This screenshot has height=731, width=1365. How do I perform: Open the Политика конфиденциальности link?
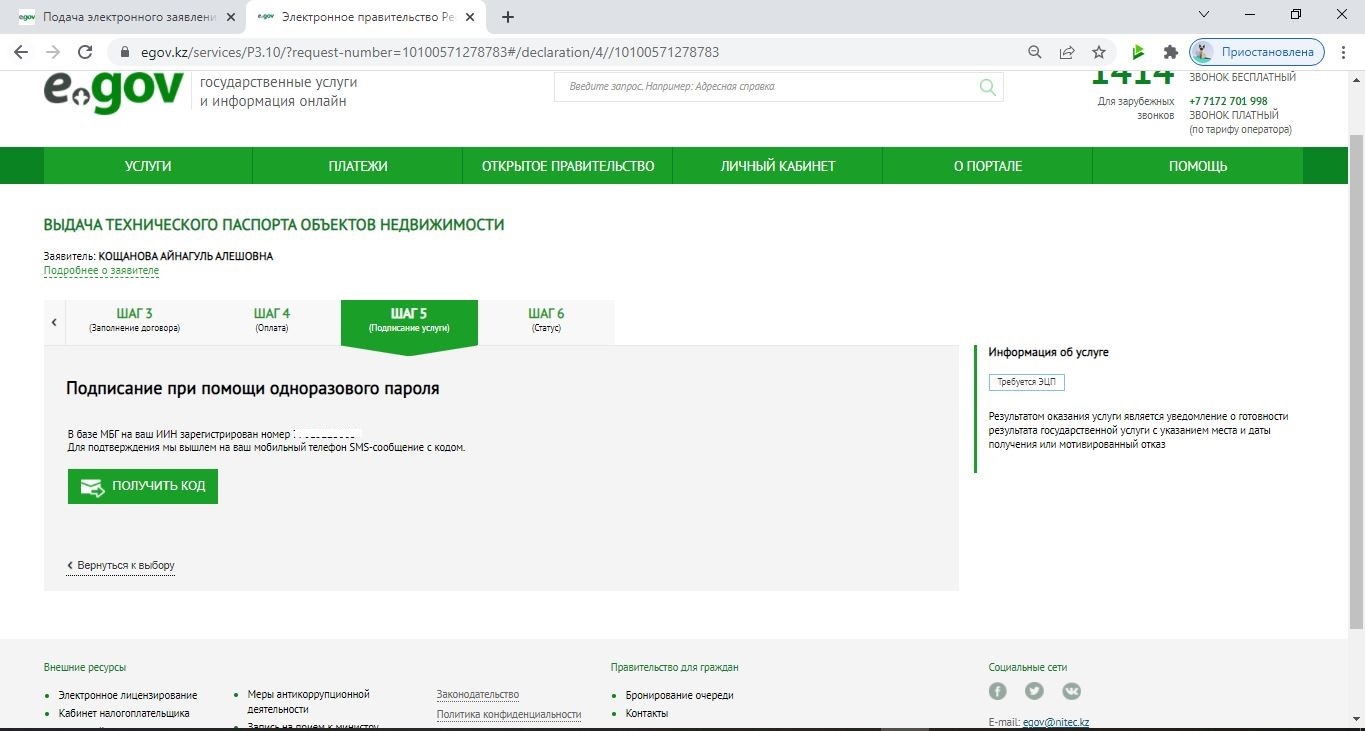(x=509, y=714)
